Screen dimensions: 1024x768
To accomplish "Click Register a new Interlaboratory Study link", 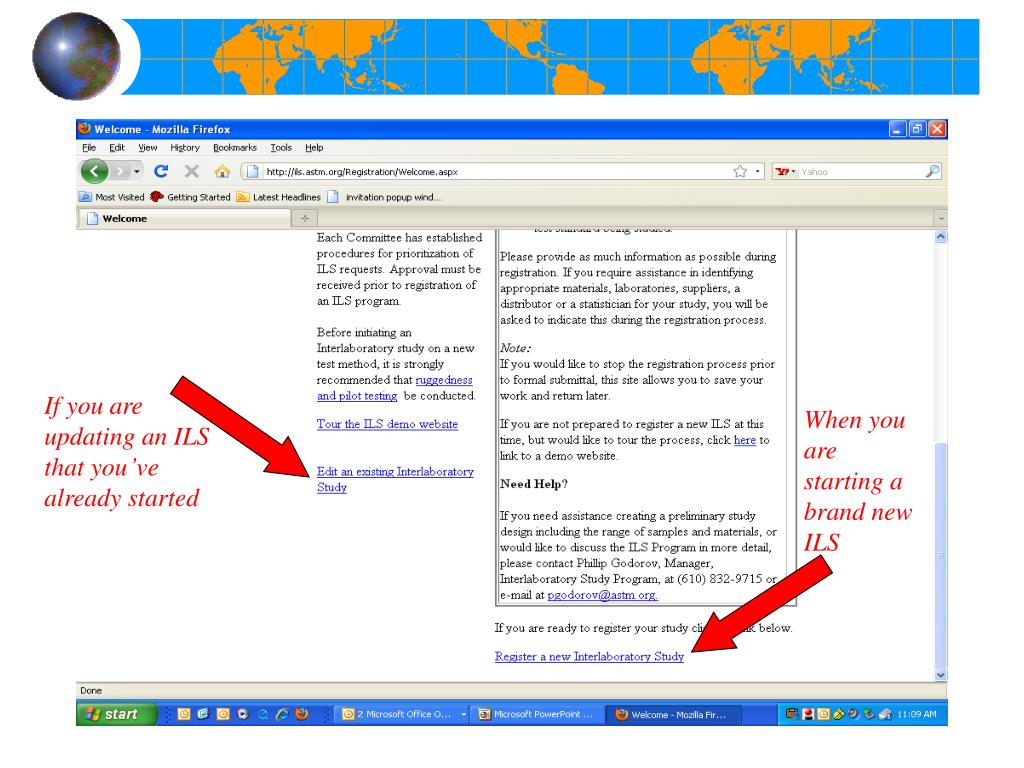I will click(589, 657).
